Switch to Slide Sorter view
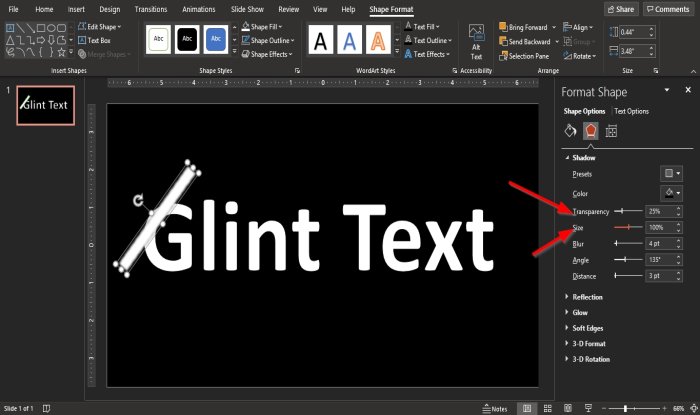Screen dimensions: 700x415 tap(547, 408)
